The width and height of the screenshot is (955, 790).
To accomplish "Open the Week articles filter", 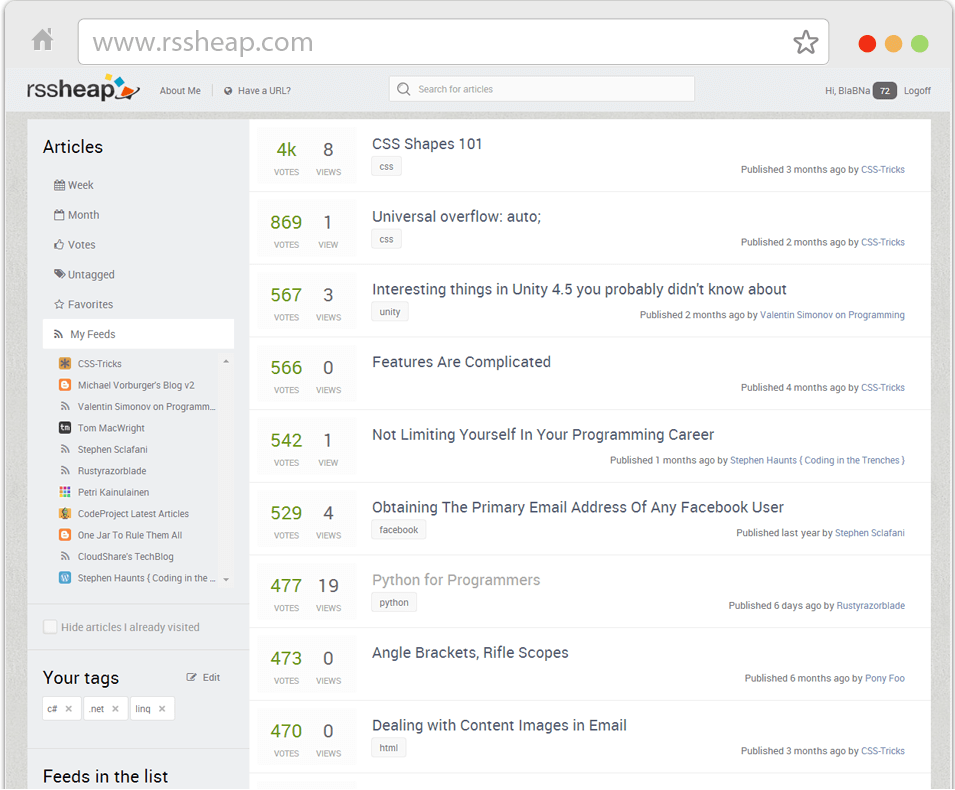I will coord(74,185).
